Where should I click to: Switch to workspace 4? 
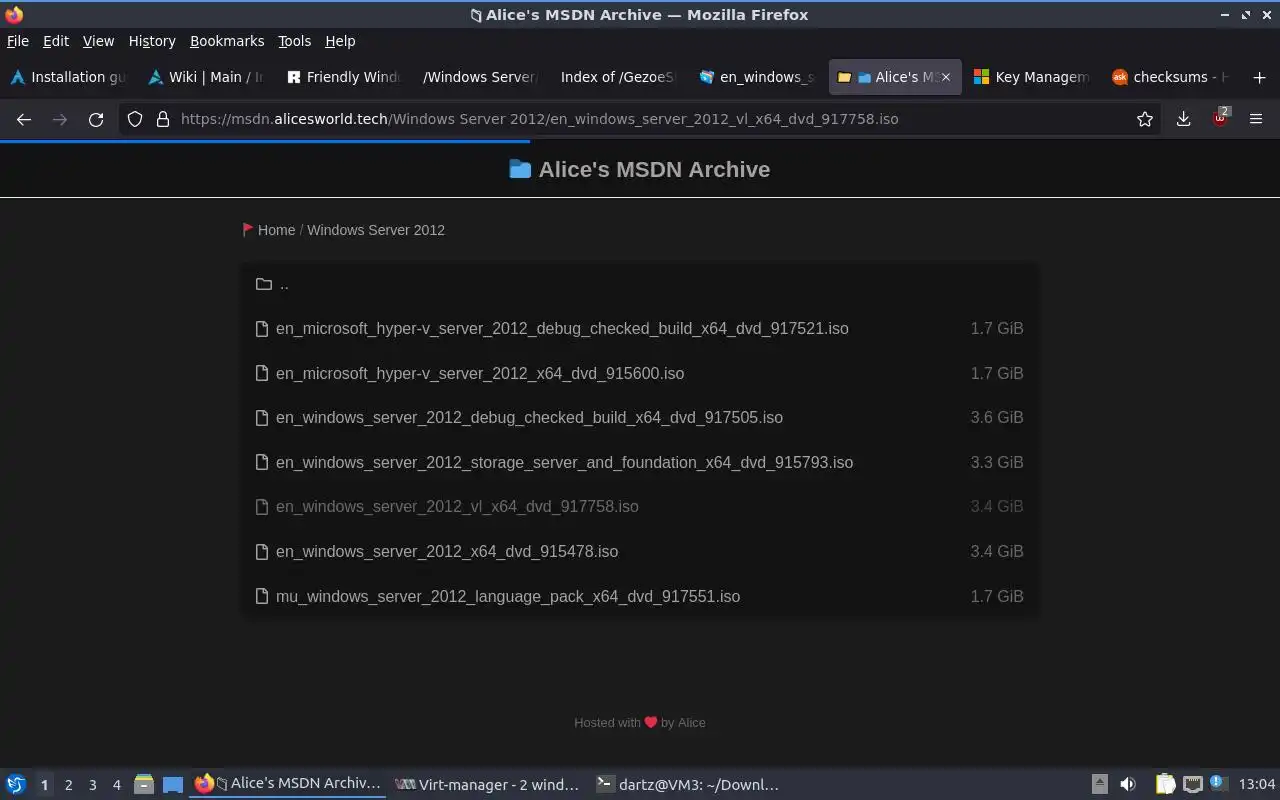[116, 784]
